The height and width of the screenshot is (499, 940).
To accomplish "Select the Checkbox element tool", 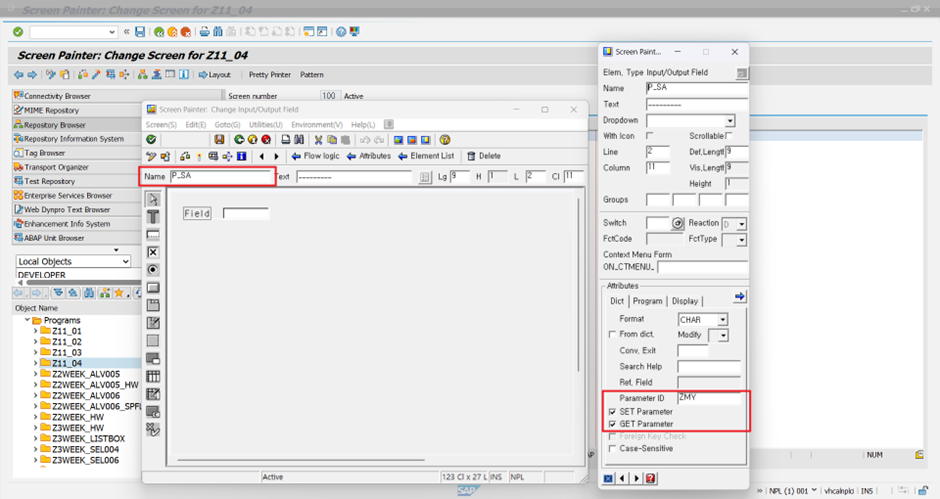I will click(153, 252).
